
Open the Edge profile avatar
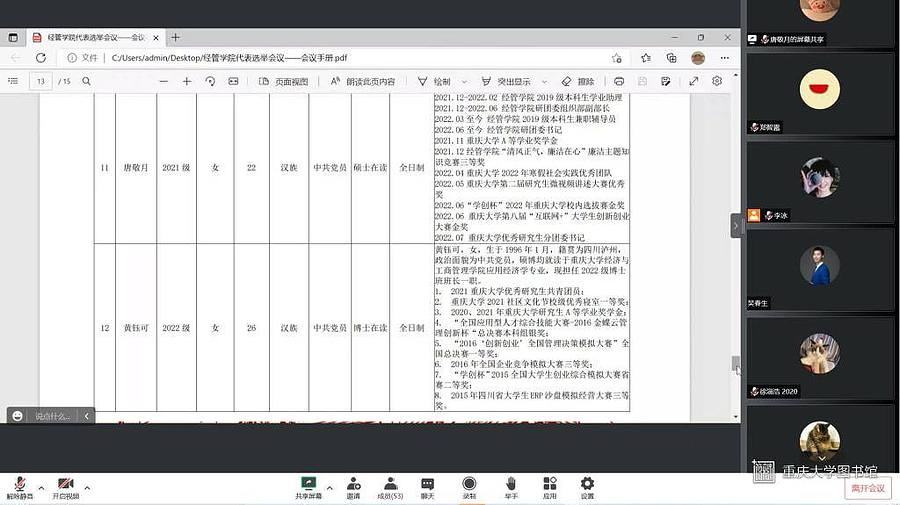[x=698, y=58]
